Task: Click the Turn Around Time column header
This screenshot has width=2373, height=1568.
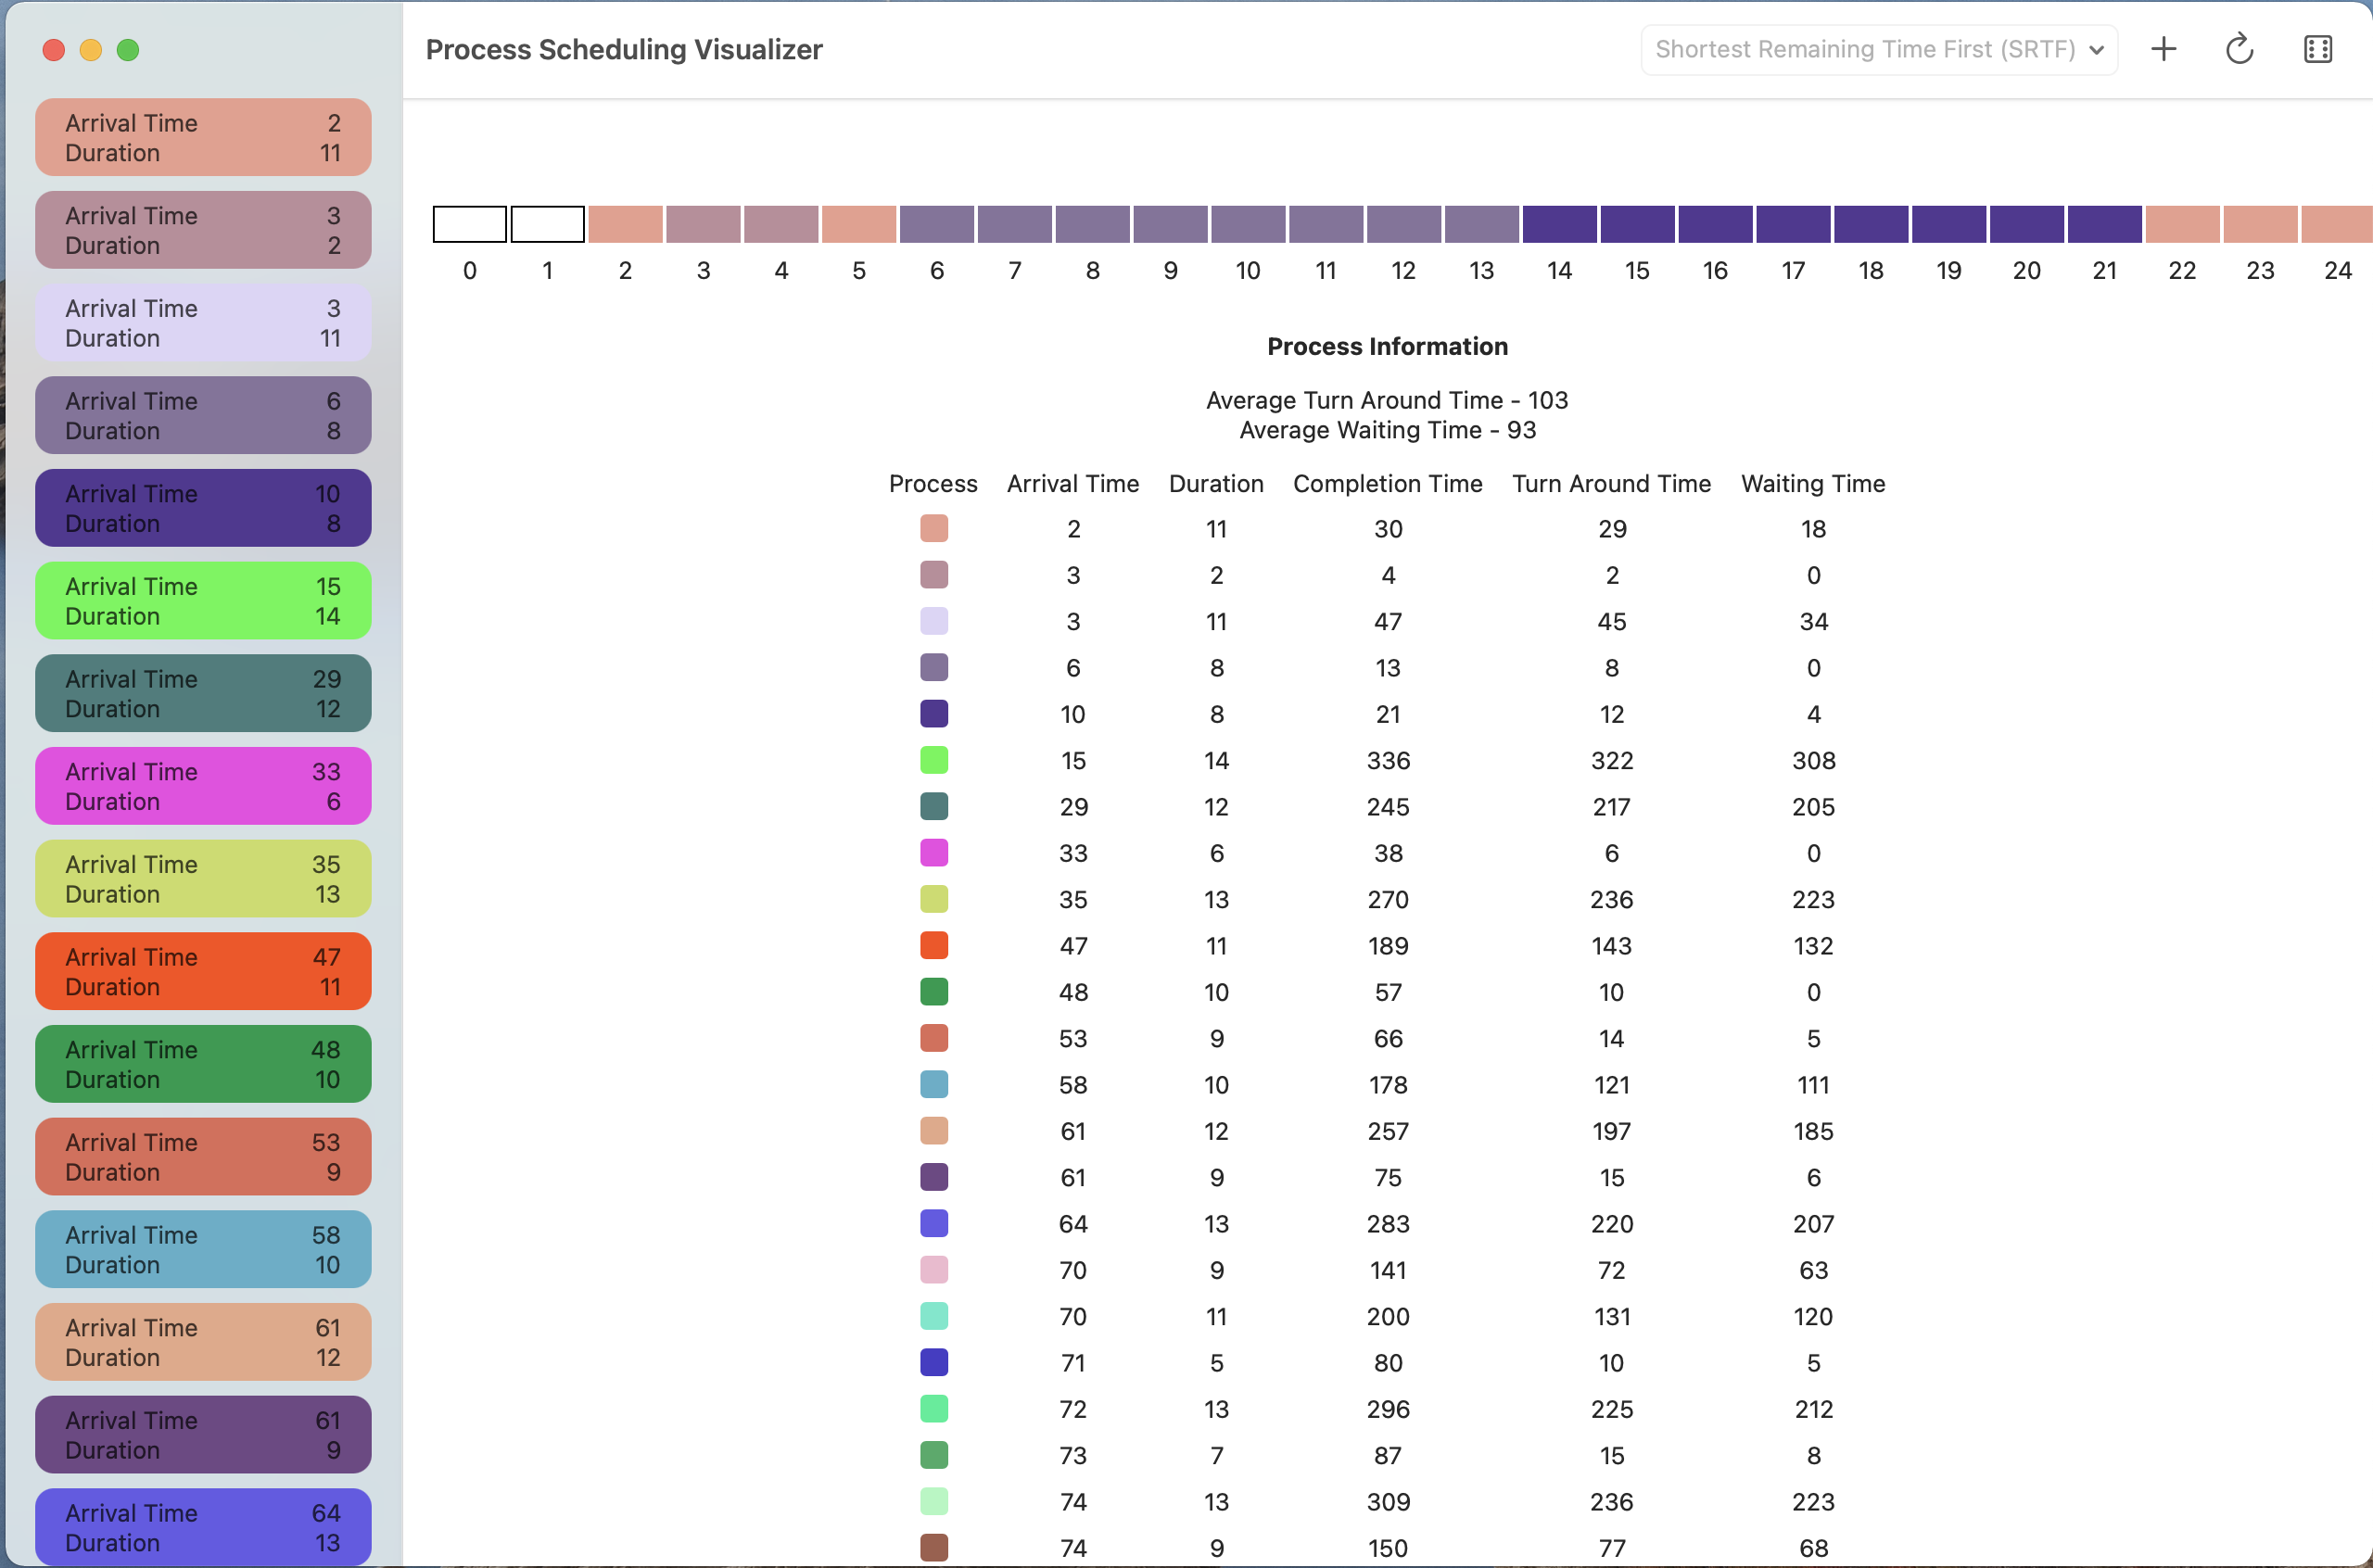Action: [1611, 484]
